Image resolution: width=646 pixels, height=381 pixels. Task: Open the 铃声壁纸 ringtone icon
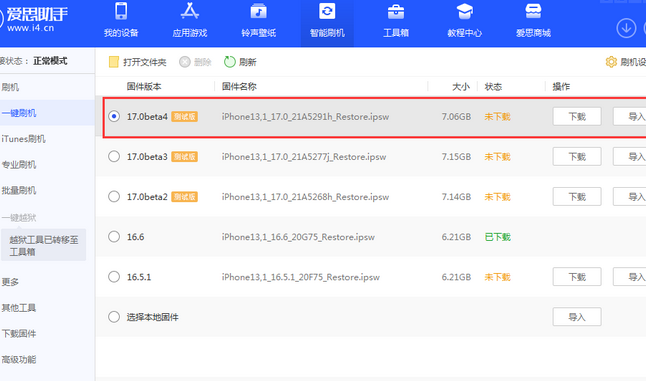258,12
